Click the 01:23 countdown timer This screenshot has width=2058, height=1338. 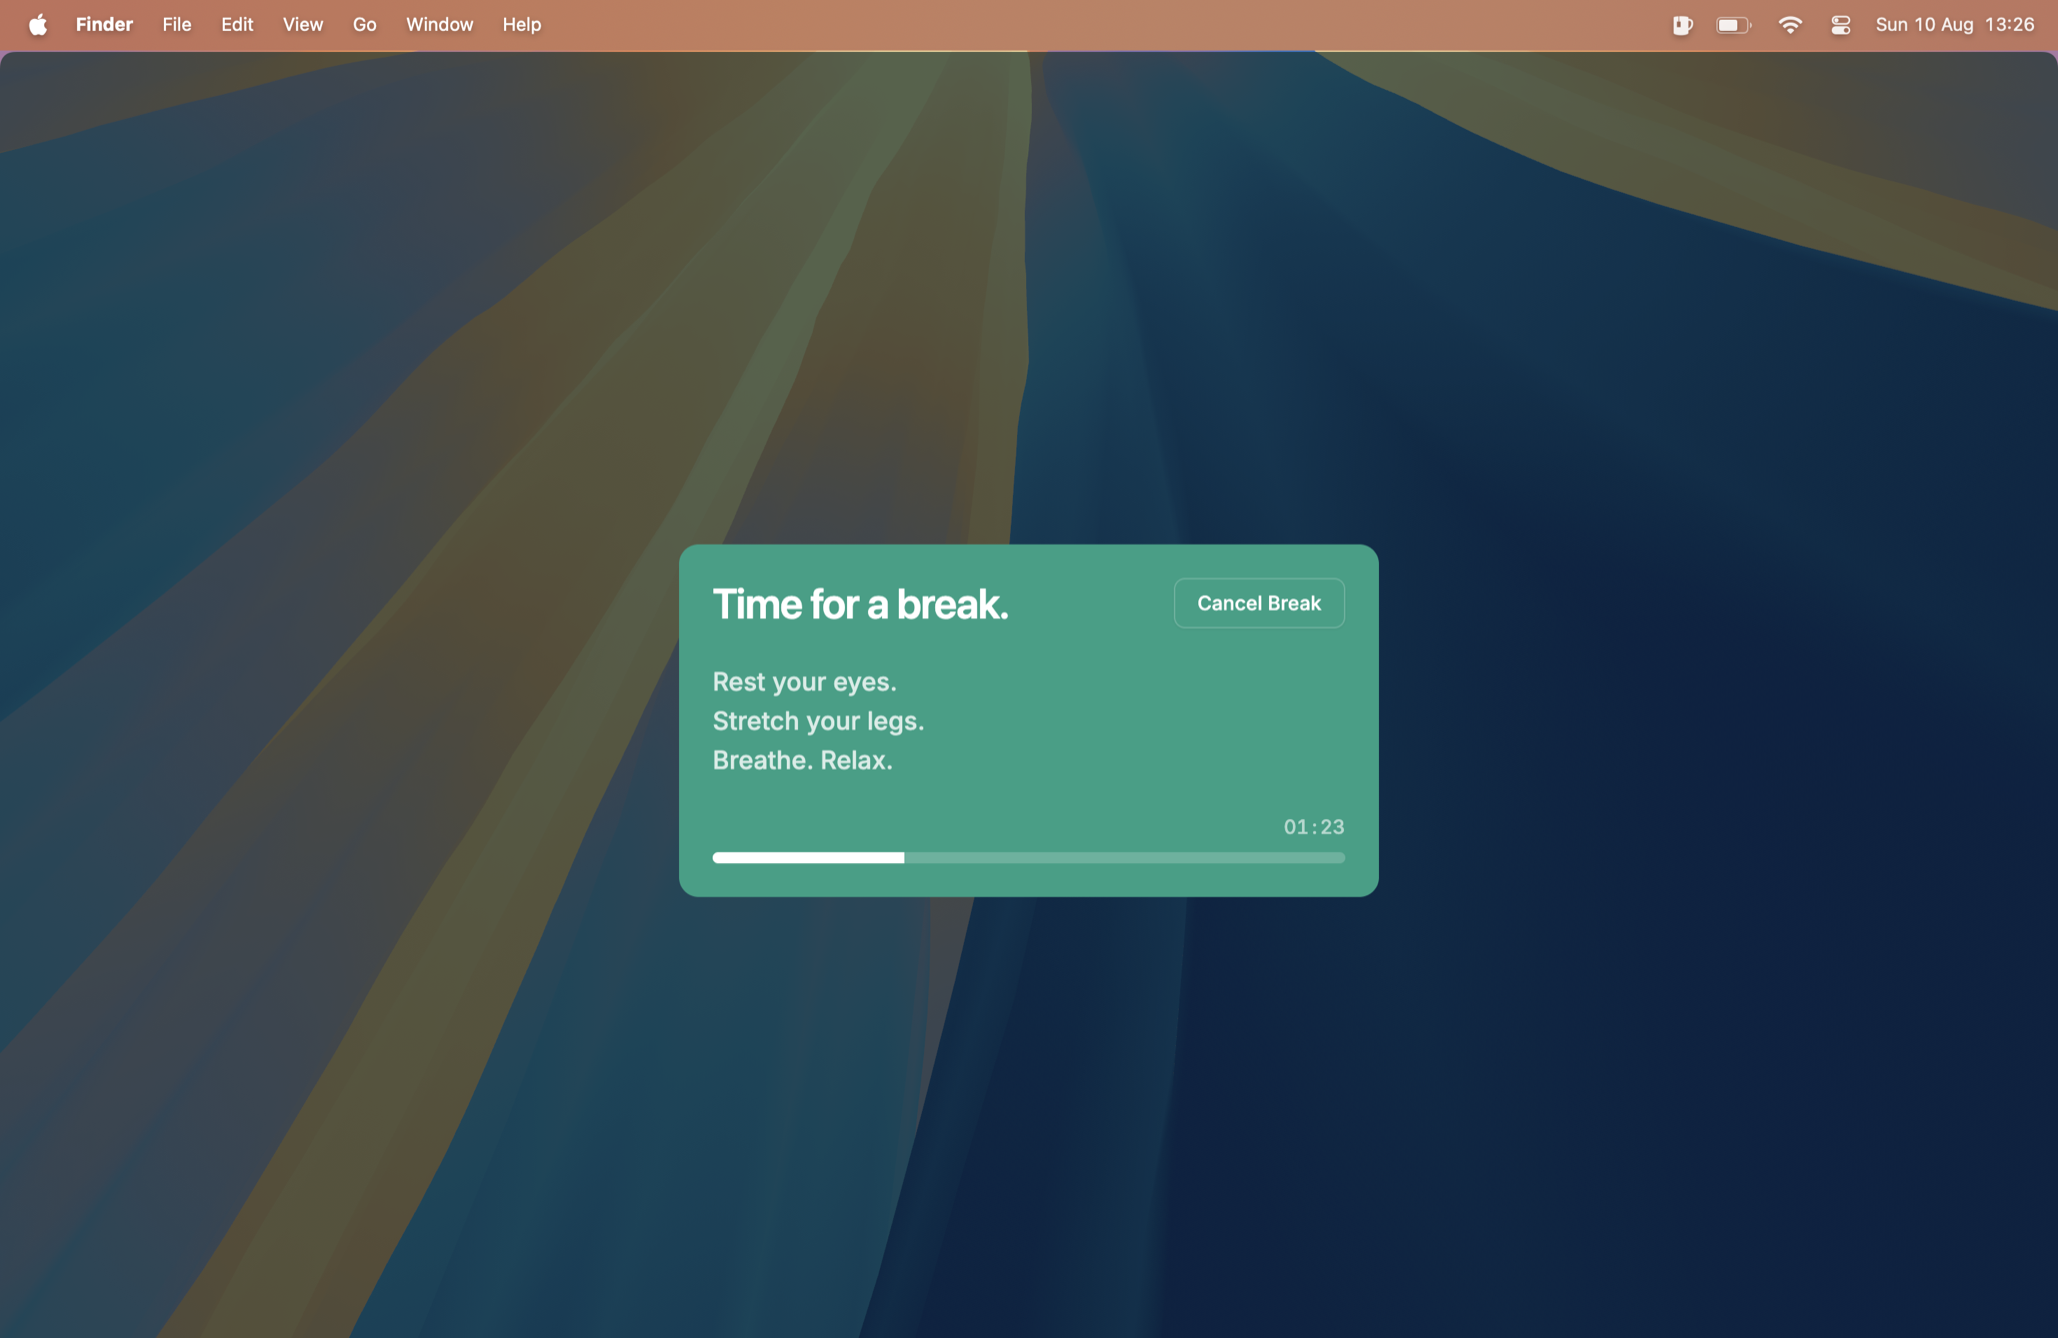coord(1313,827)
